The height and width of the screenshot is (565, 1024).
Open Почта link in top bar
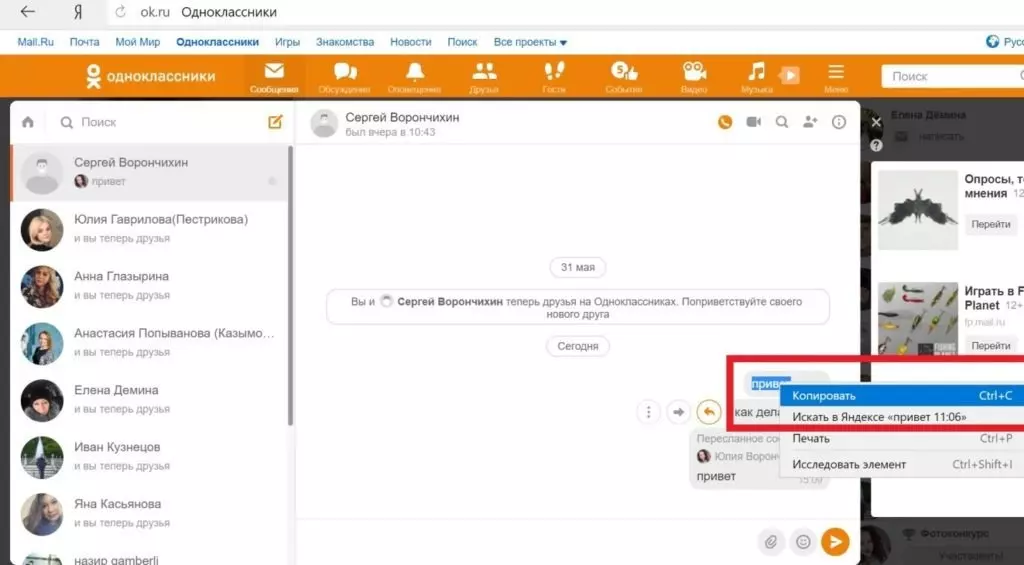(x=84, y=42)
